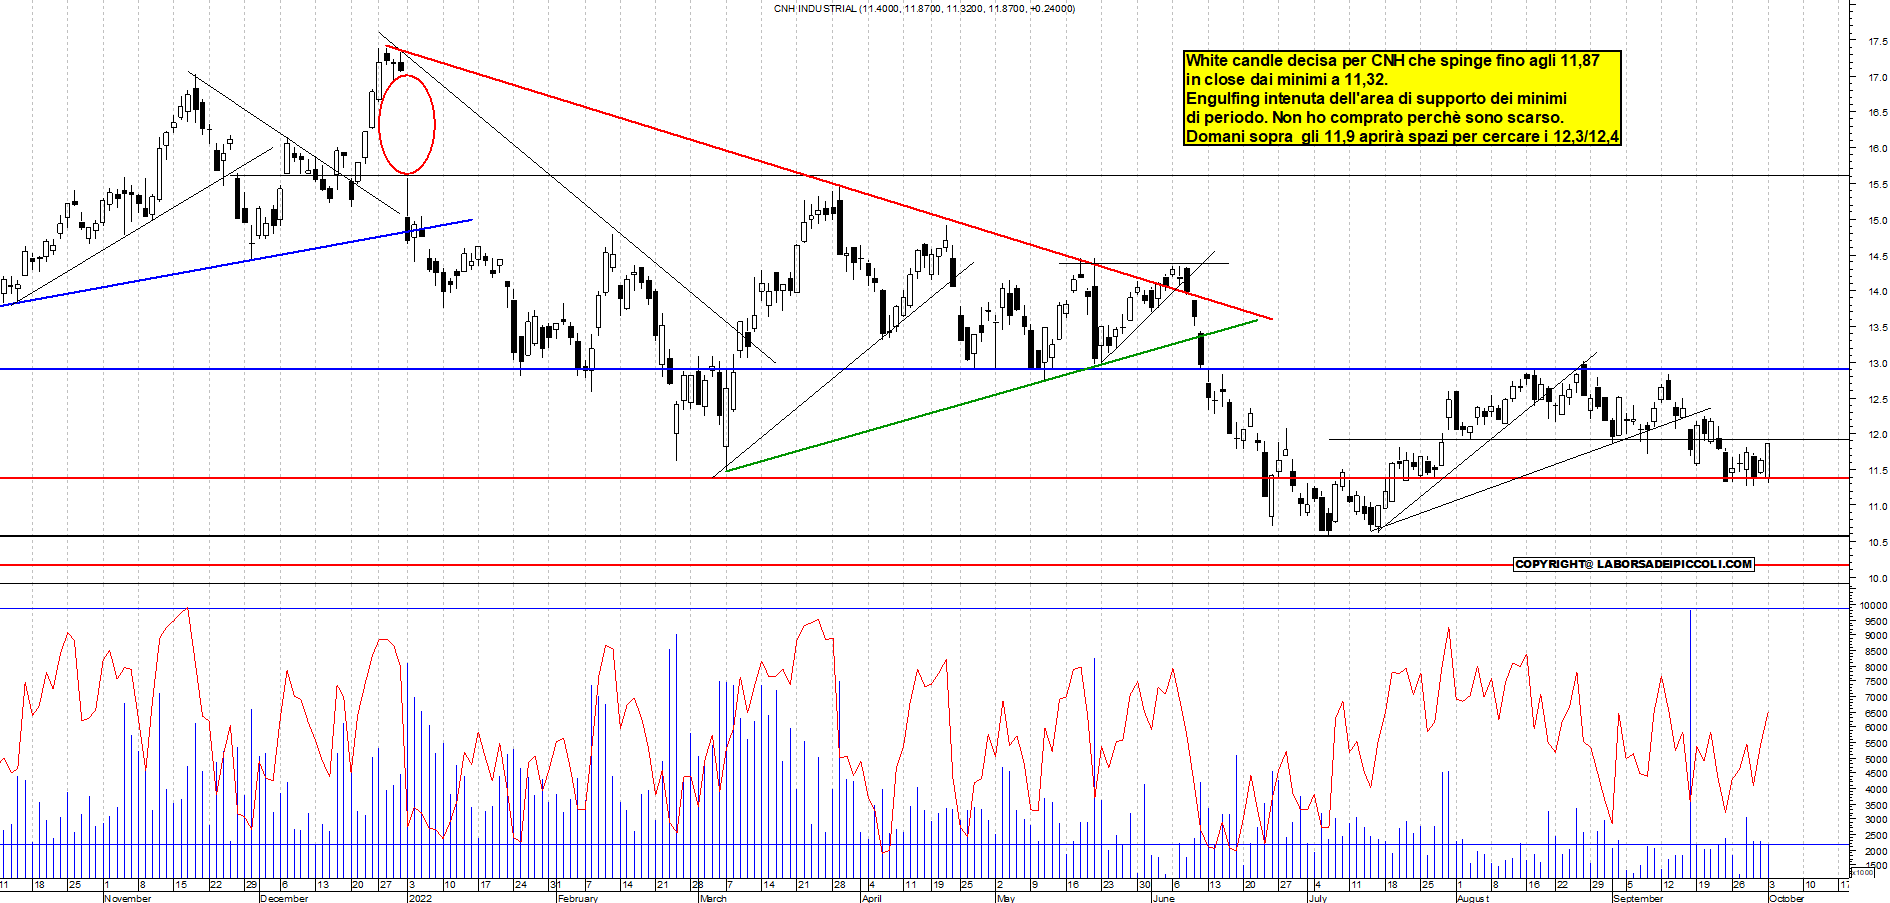Image resolution: width=1890 pixels, height=903 pixels.
Task: Click the 4000 volume axis label
Action: (1875, 790)
